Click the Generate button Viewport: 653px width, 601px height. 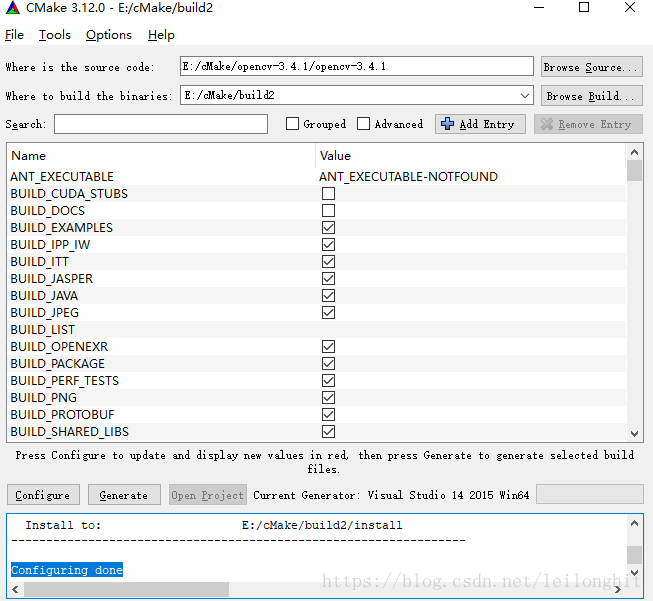tap(124, 495)
